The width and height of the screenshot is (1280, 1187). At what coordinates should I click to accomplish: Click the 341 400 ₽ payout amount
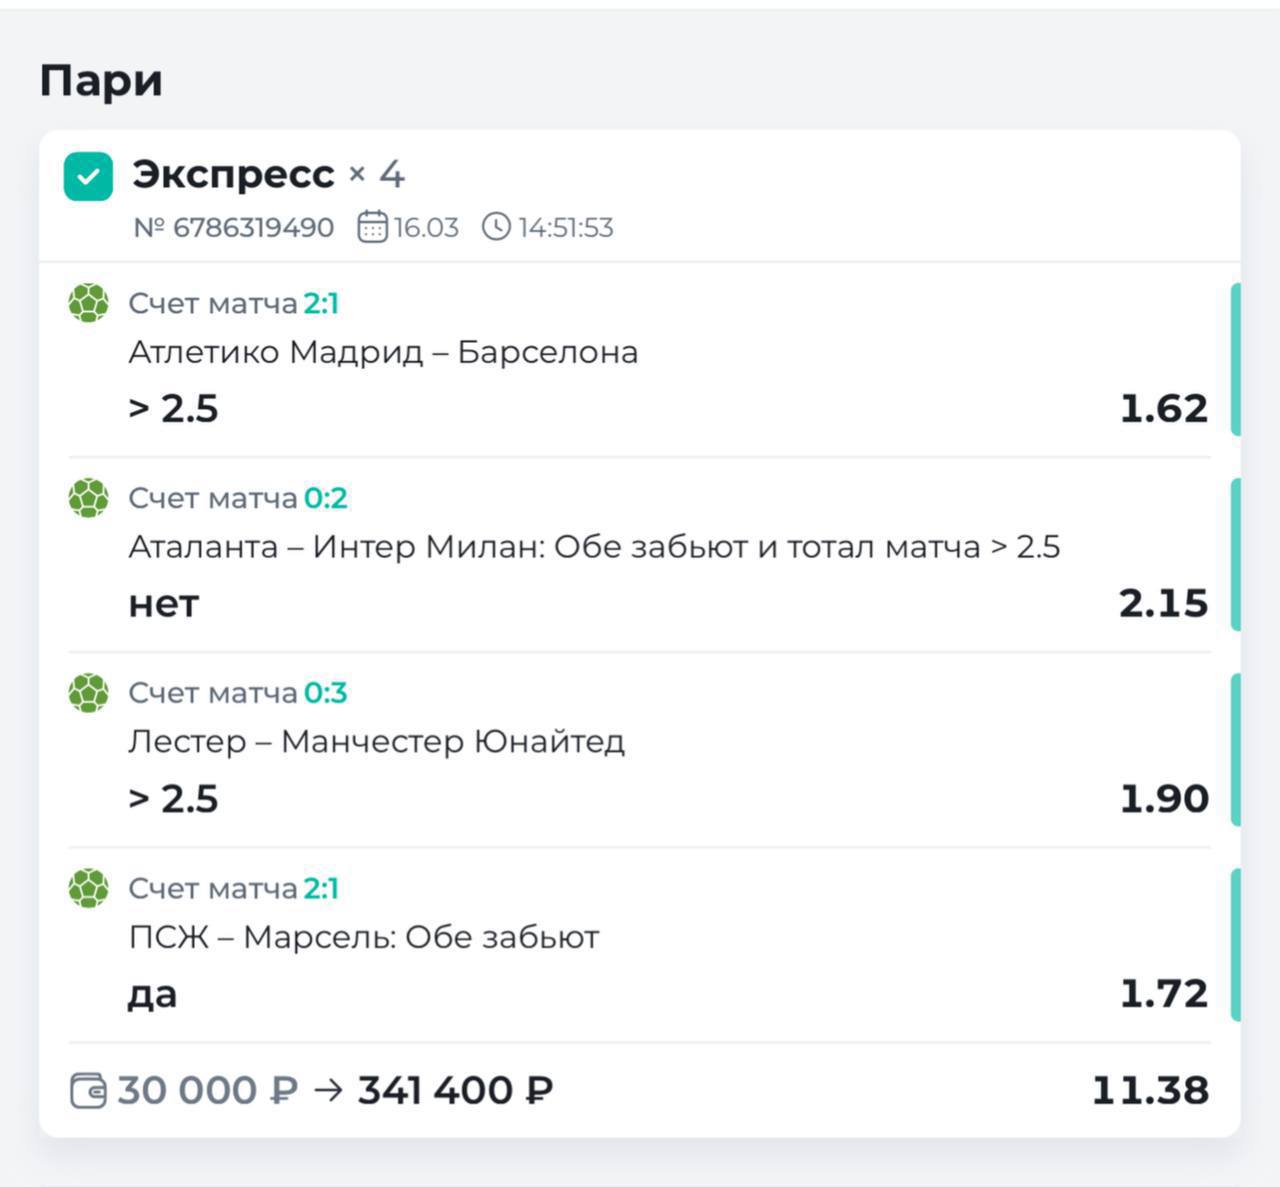click(x=455, y=1090)
